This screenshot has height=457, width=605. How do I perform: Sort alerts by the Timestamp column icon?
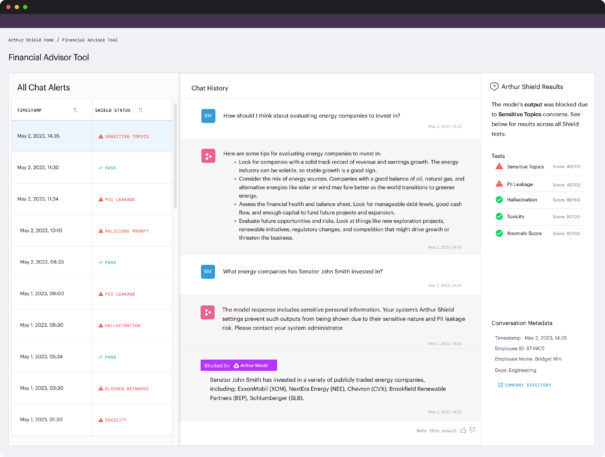[x=75, y=109]
